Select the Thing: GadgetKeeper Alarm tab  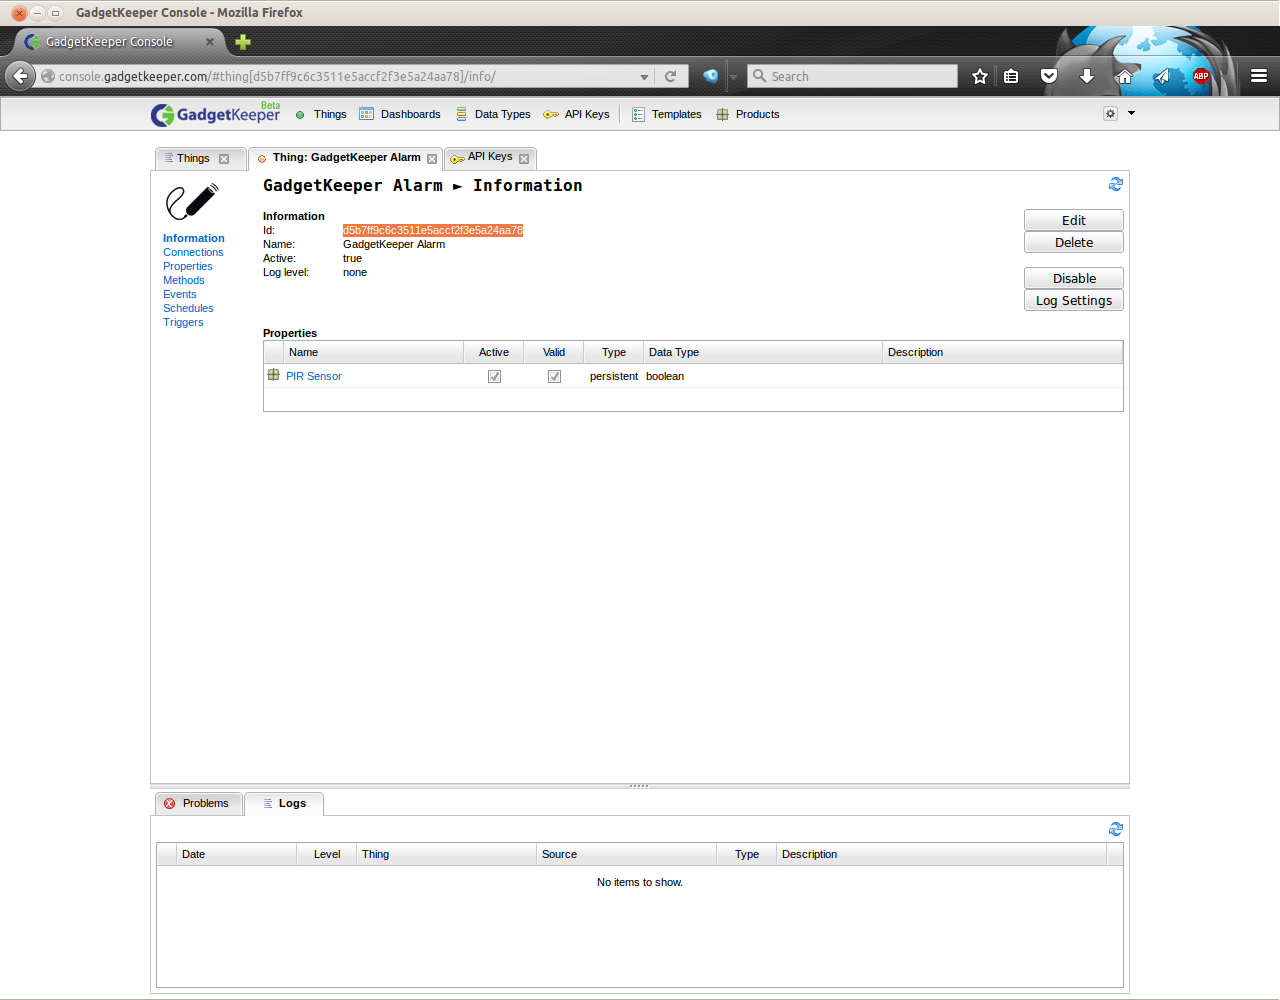coord(346,158)
